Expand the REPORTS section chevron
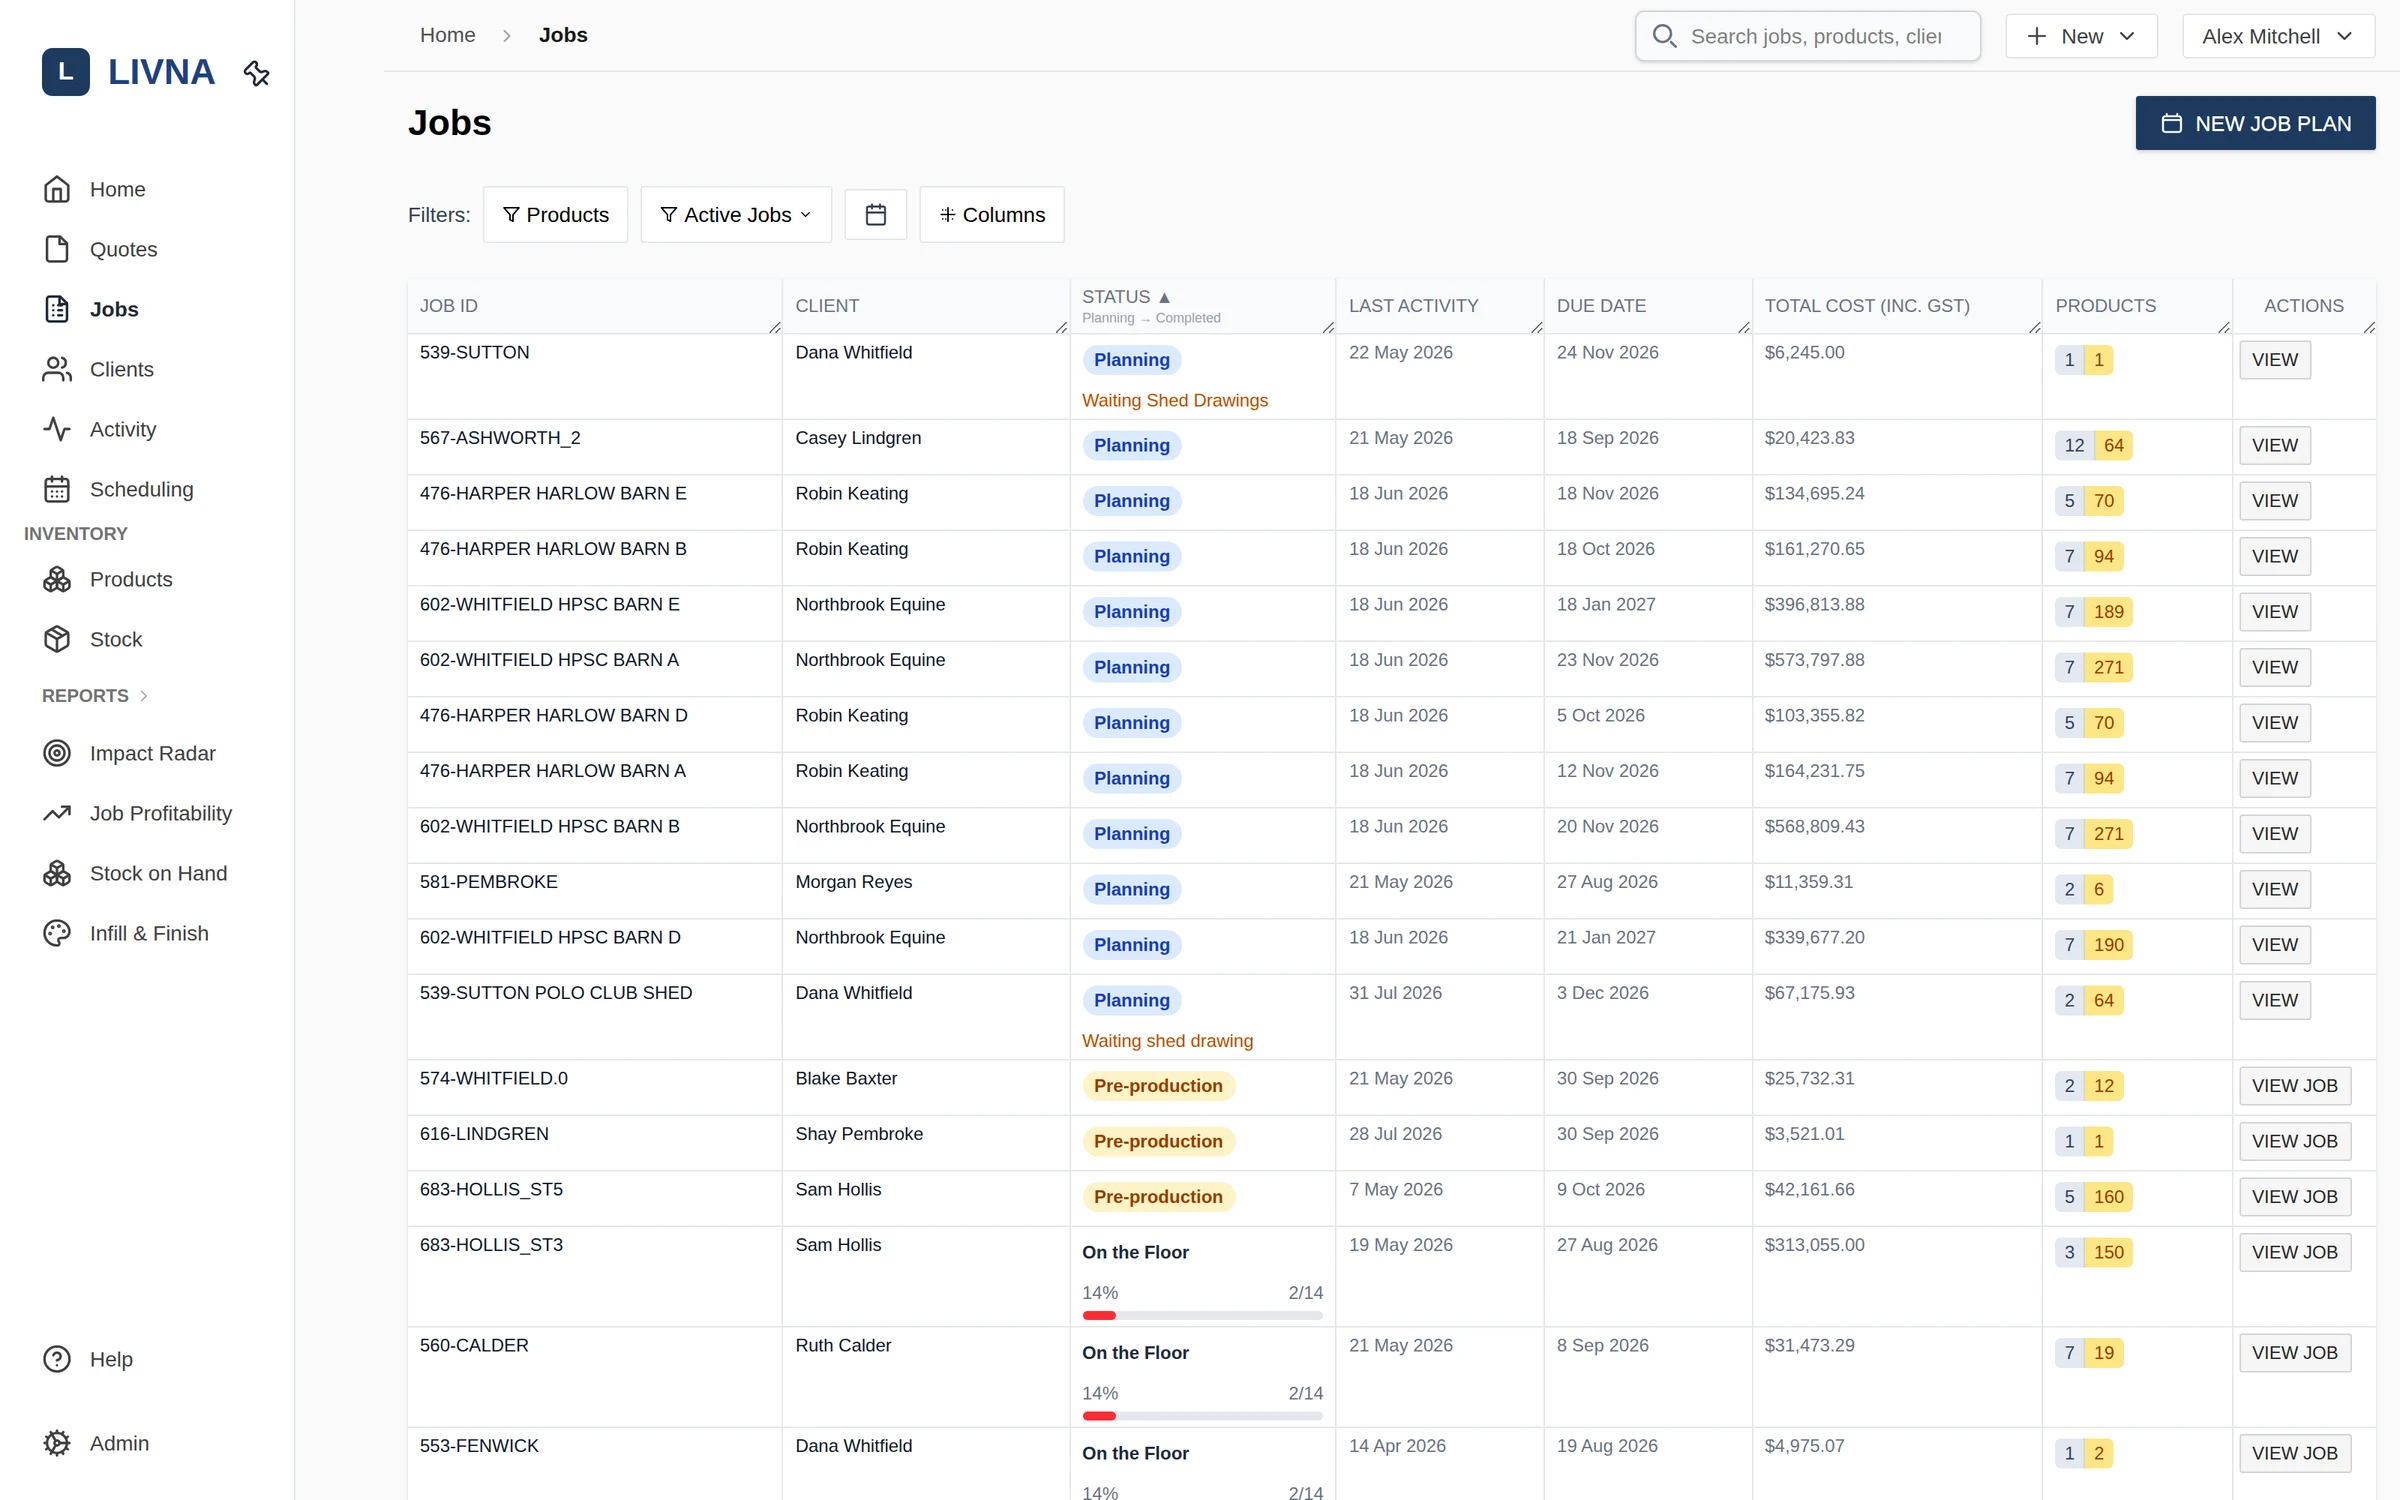2400x1500 pixels. 144,696
